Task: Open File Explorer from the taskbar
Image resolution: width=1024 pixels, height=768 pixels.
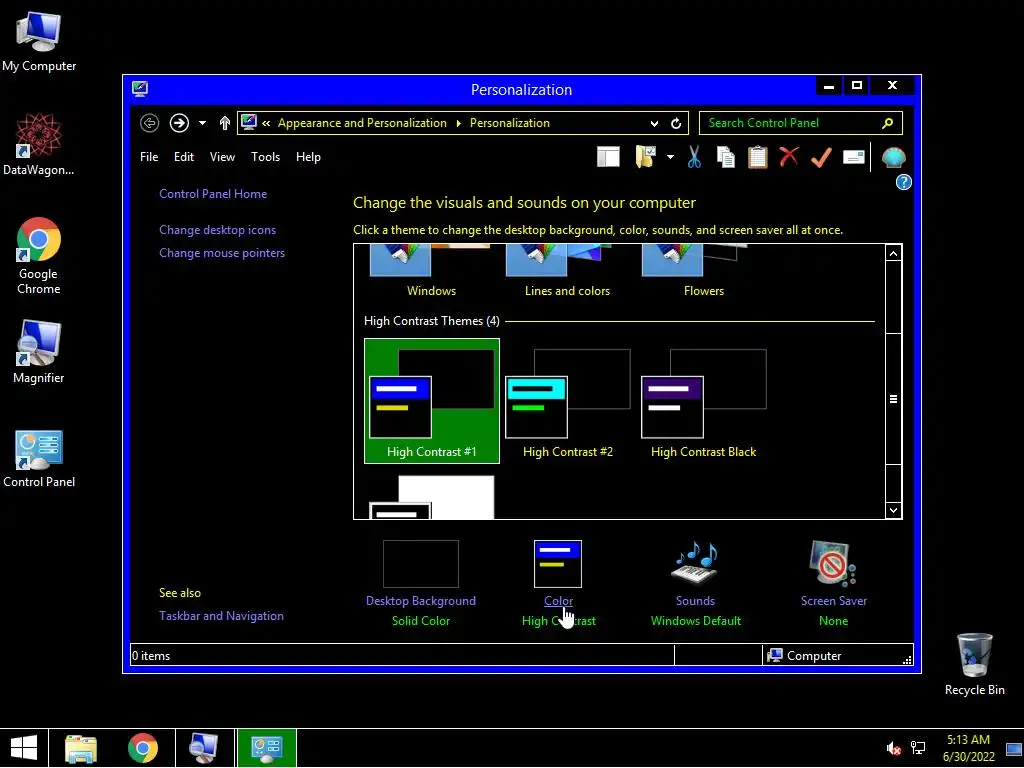Action: pyautogui.click(x=81, y=748)
